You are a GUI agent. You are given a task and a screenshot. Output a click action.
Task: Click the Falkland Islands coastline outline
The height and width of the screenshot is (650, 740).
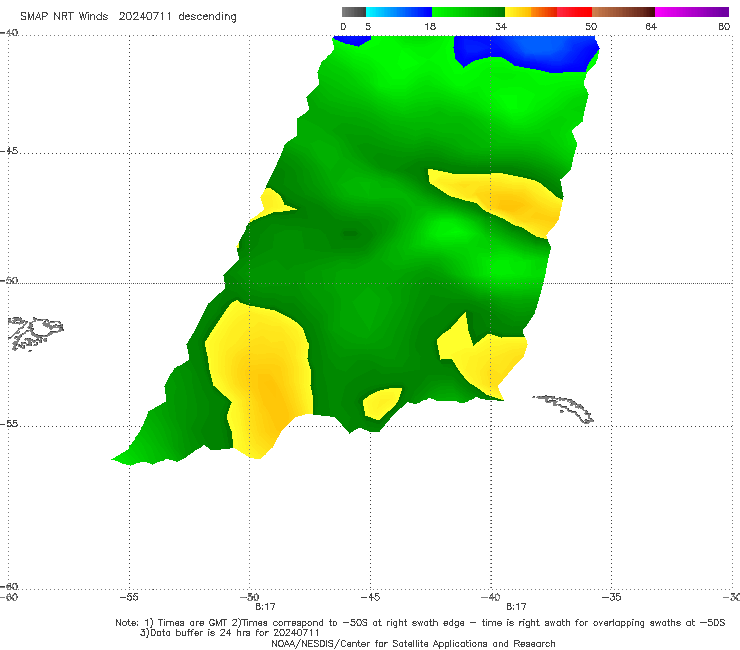(36, 333)
